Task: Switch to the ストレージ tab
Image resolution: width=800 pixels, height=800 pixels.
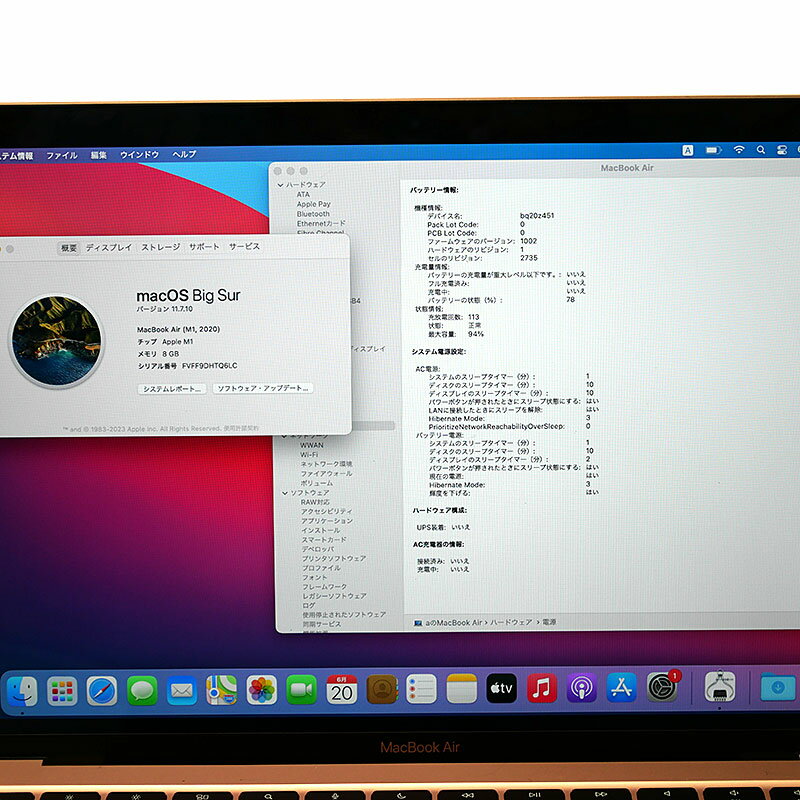Action: (160, 247)
